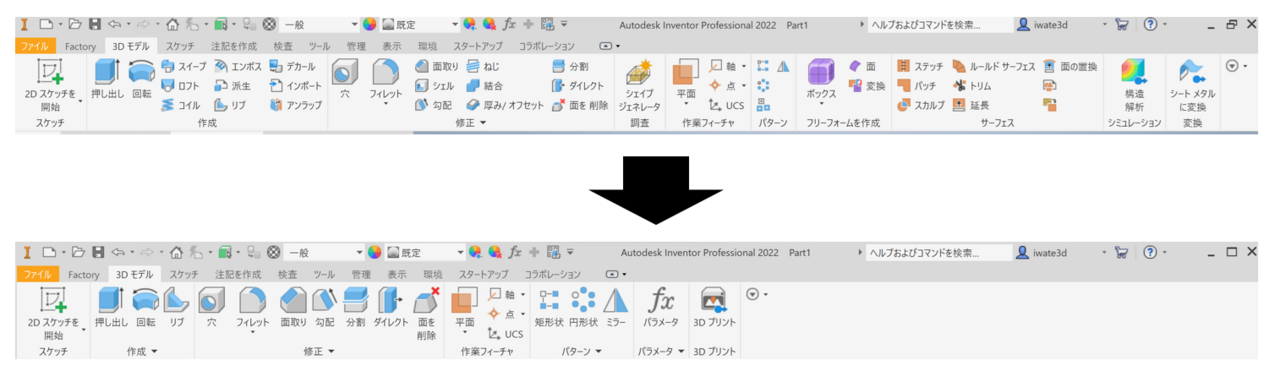The width and height of the screenshot is (1280, 382).
Task: Click UCS in upper ribbon work features
Action: tap(727, 105)
